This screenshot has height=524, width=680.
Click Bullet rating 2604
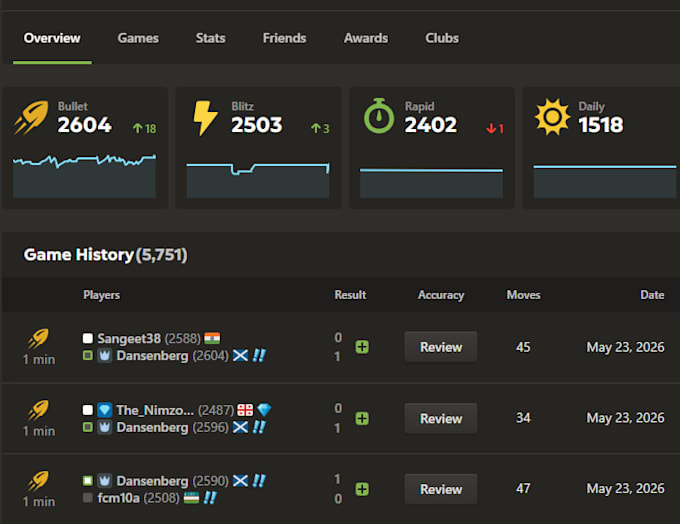tap(85, 125)
